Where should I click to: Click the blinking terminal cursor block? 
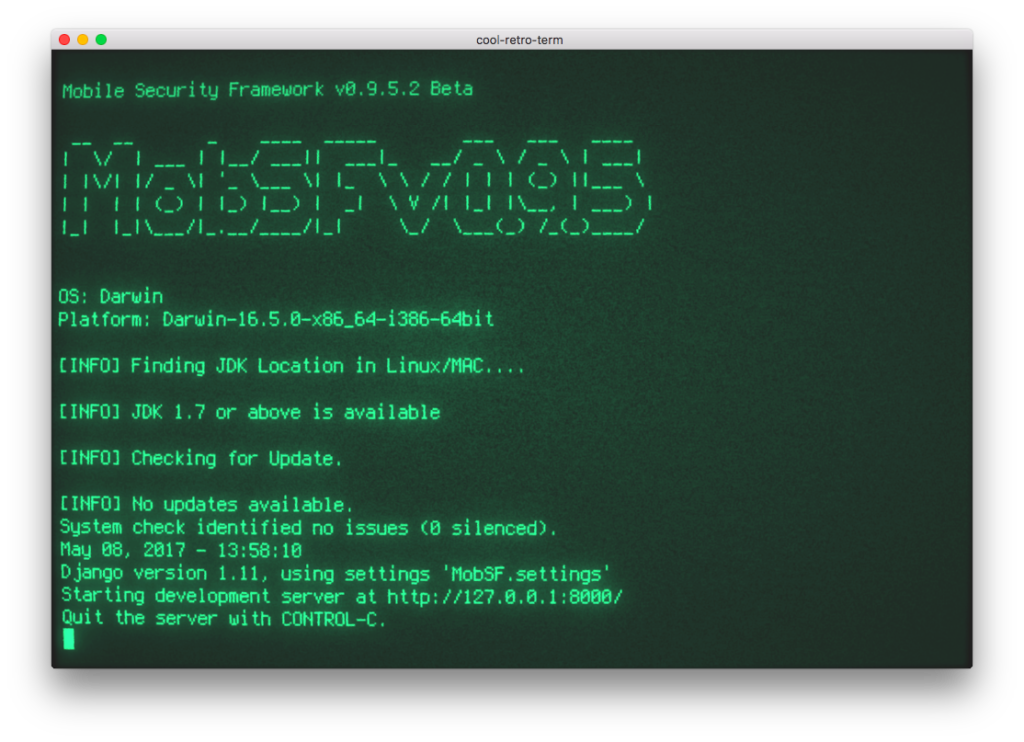pos(69,639)
